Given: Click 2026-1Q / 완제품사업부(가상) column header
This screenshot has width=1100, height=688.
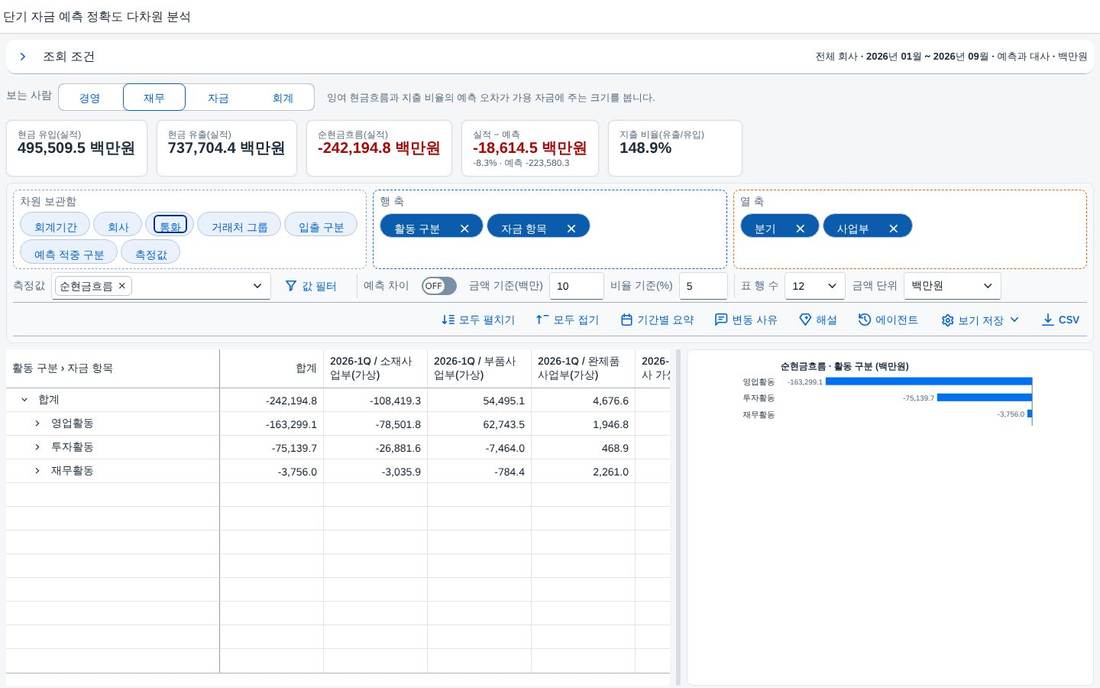Looking at the screenshot, I should (x=583, y=368).
